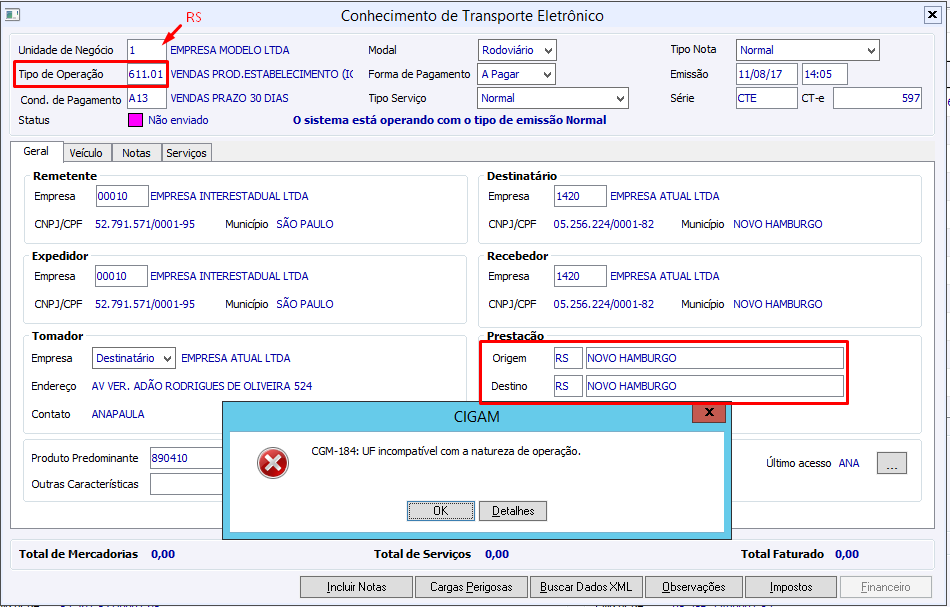Click the Emissão date field 11/08/17
The image size is (950, 607).
click(x=766, y=75)
